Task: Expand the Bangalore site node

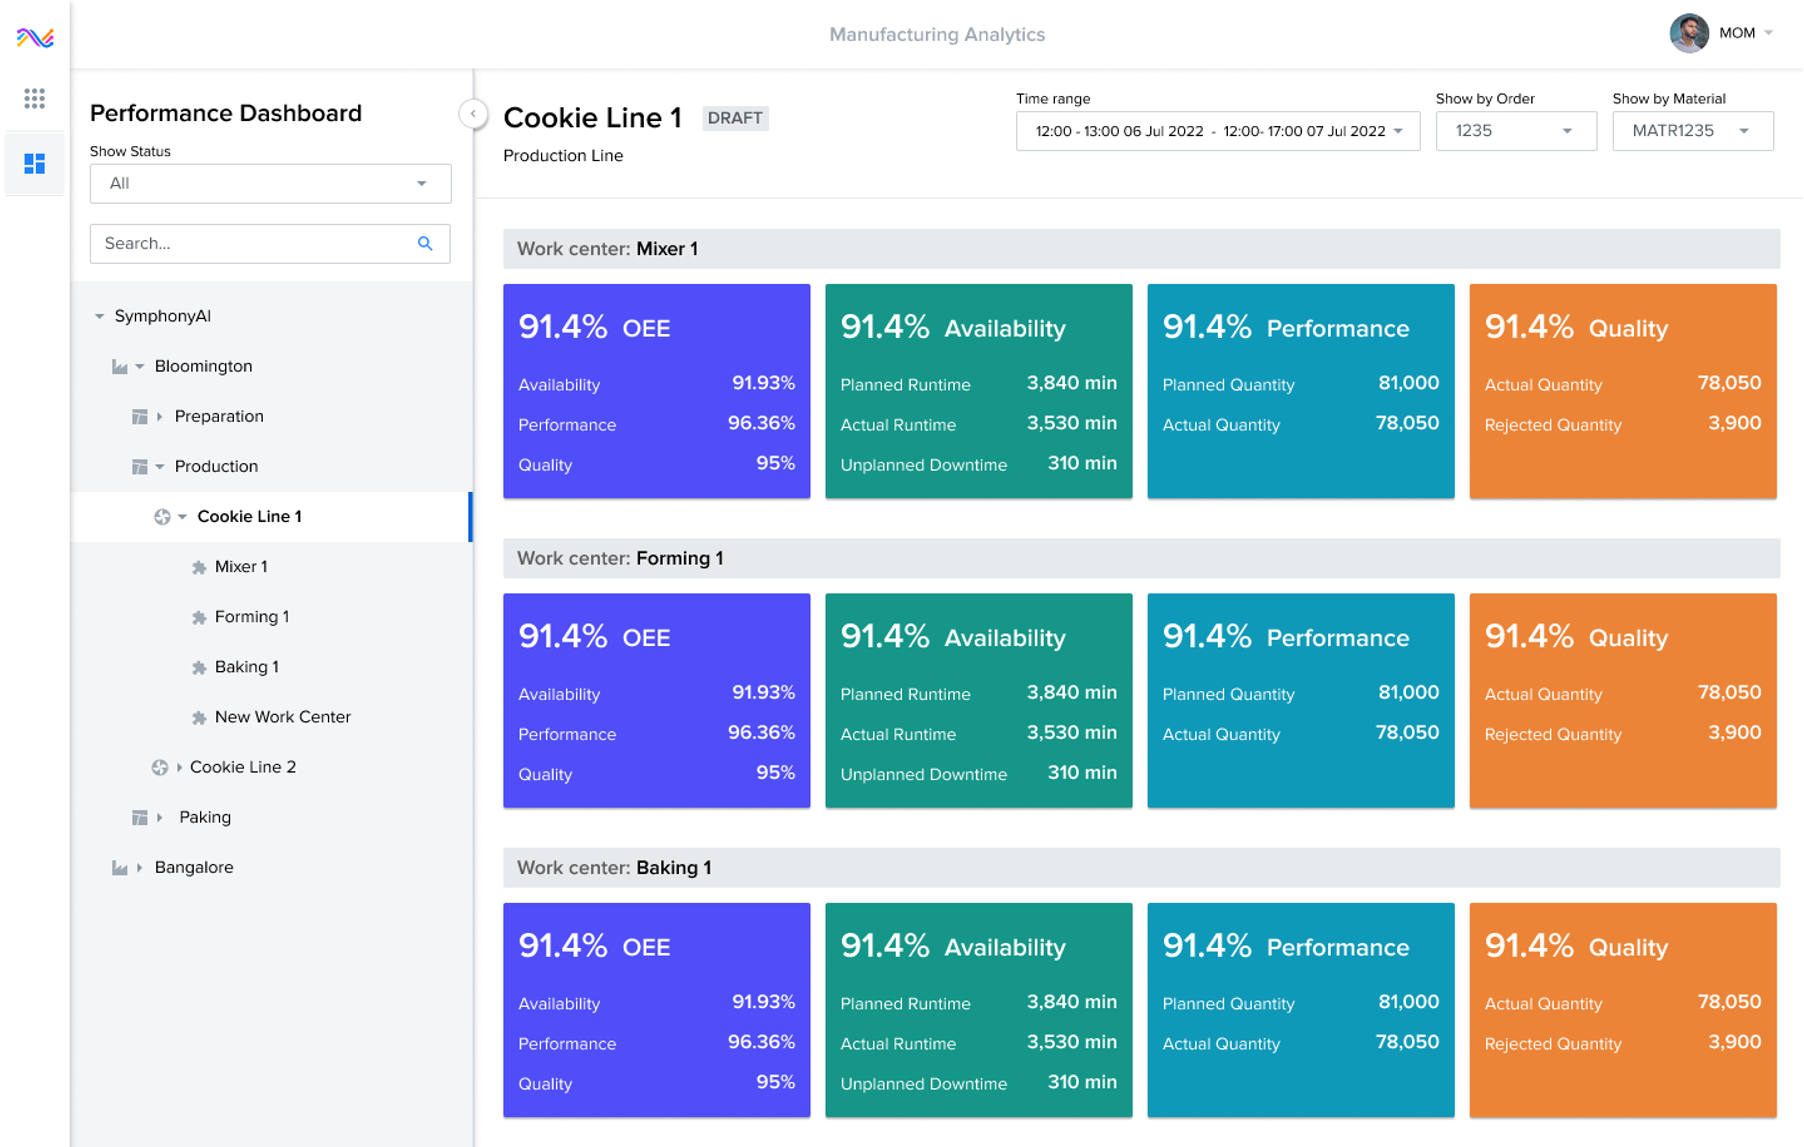Action: coord(138,867)
